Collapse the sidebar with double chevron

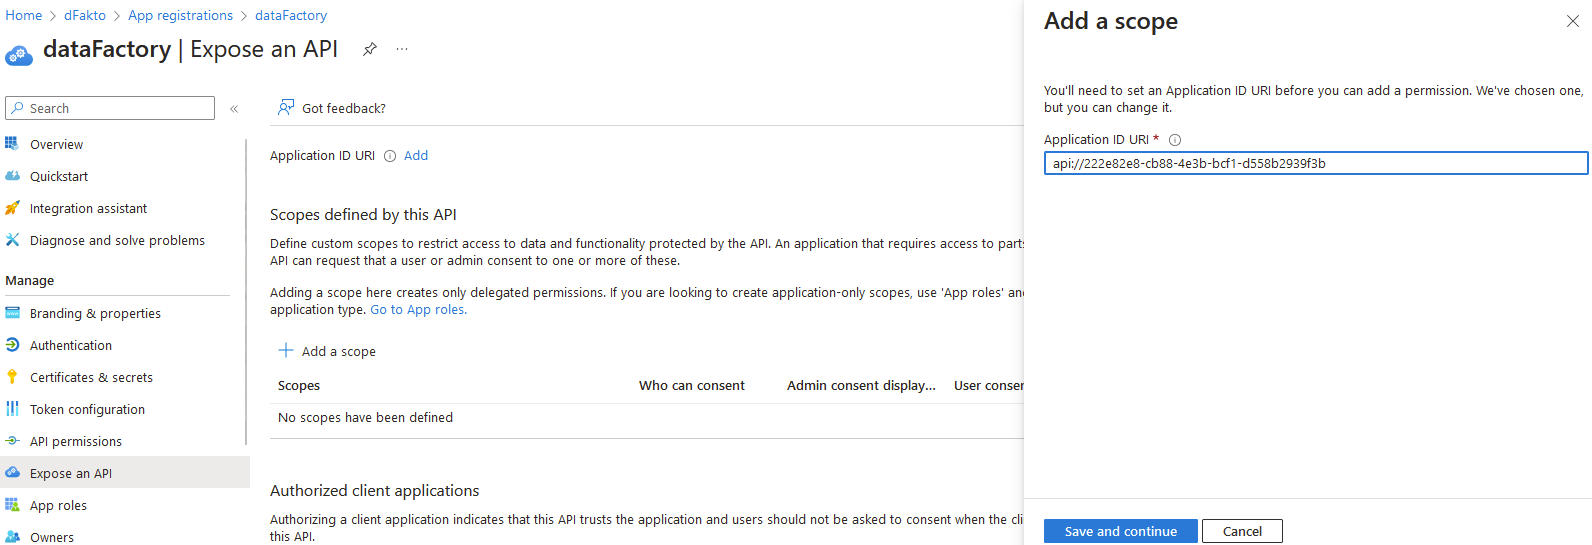[234, 109]
